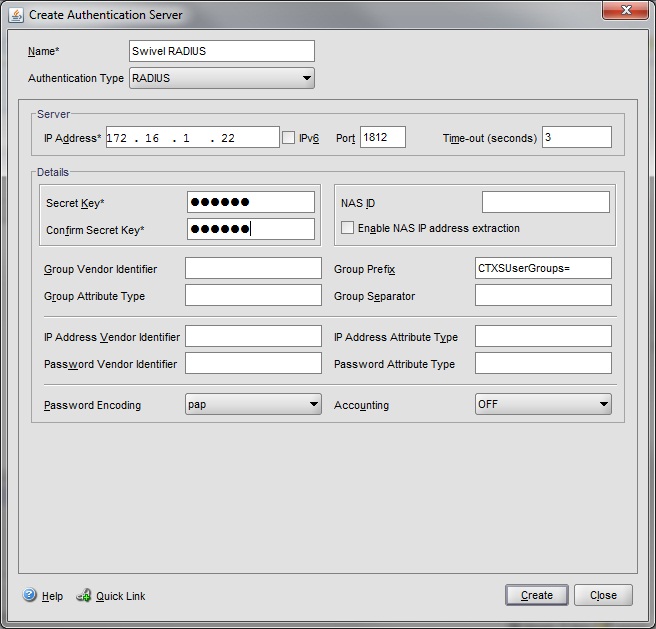The height and width of the screenshot is (629, 656).
Task: Click the 'Server' group title text
Action: point(53,114)
